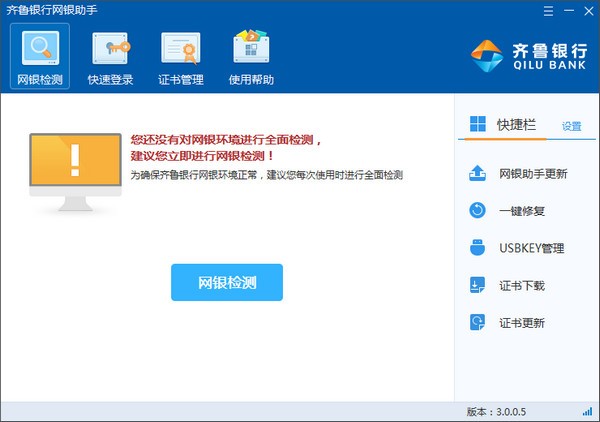The height and width of the screenshot is (422, 600).
Task: Select the 网银助手更新 label
Action: coord(533,174)
